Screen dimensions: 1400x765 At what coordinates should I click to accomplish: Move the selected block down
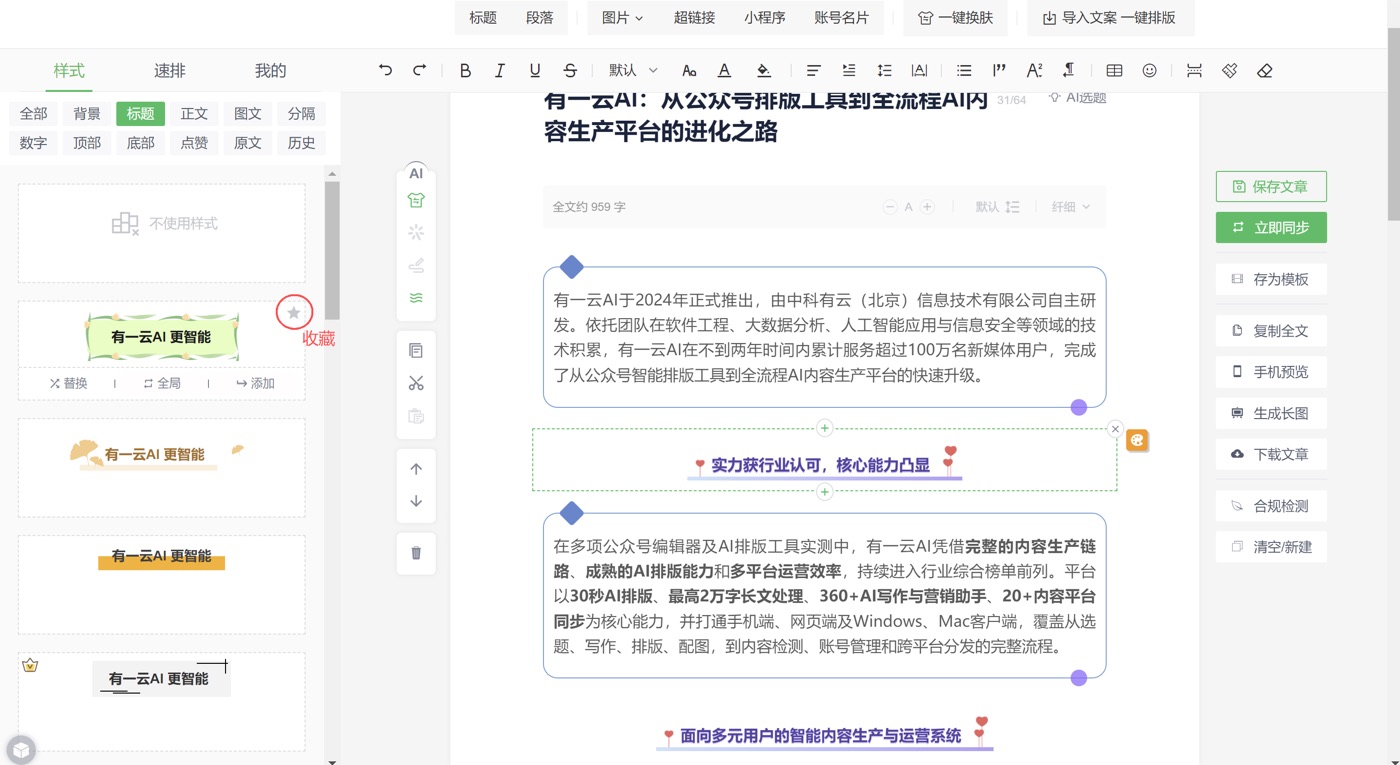coord(416,502)
